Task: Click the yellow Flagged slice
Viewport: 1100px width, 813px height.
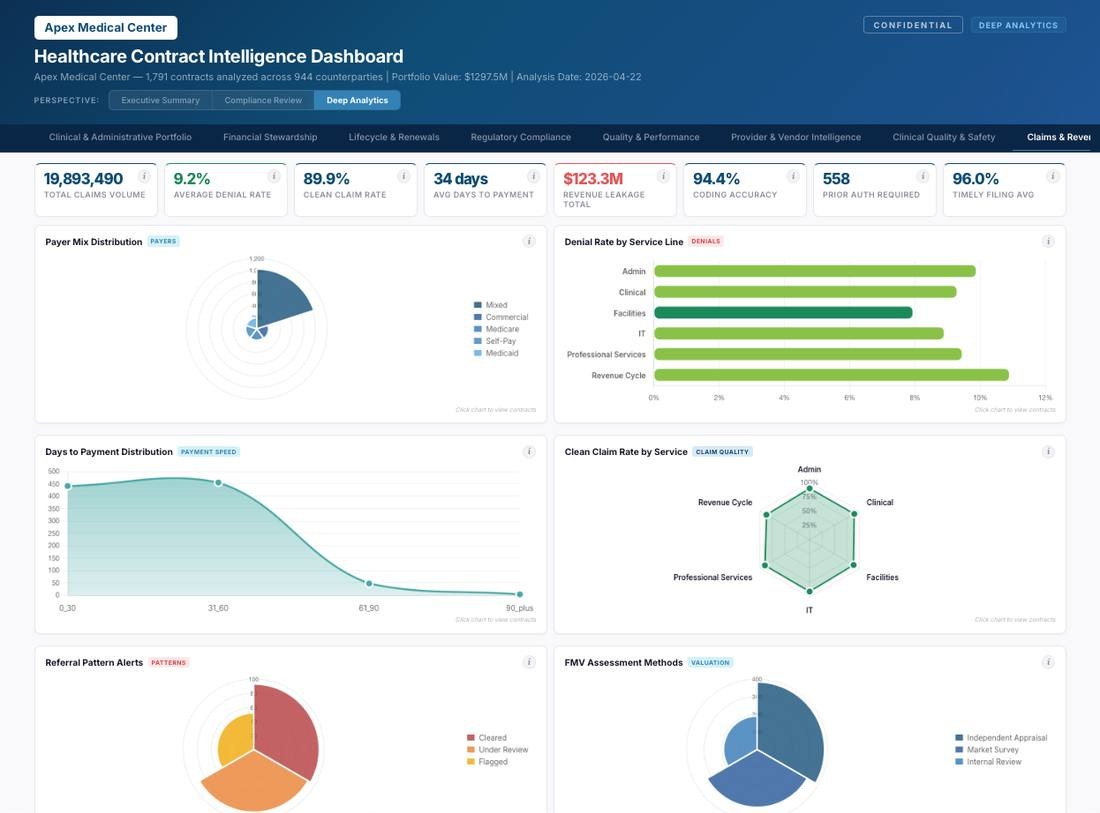Action: coord(237,740)
